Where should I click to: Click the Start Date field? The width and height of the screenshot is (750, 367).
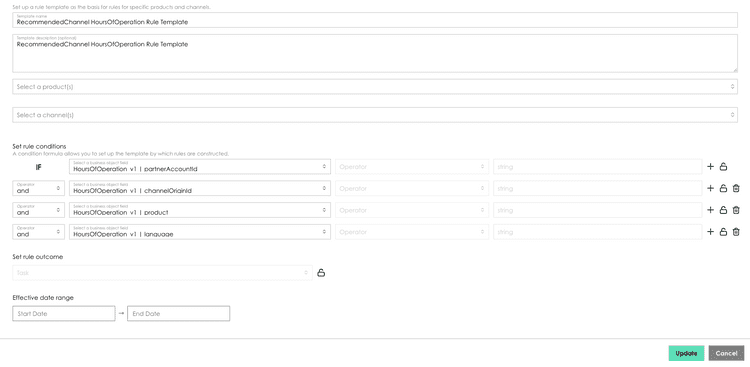coord(64,313)
